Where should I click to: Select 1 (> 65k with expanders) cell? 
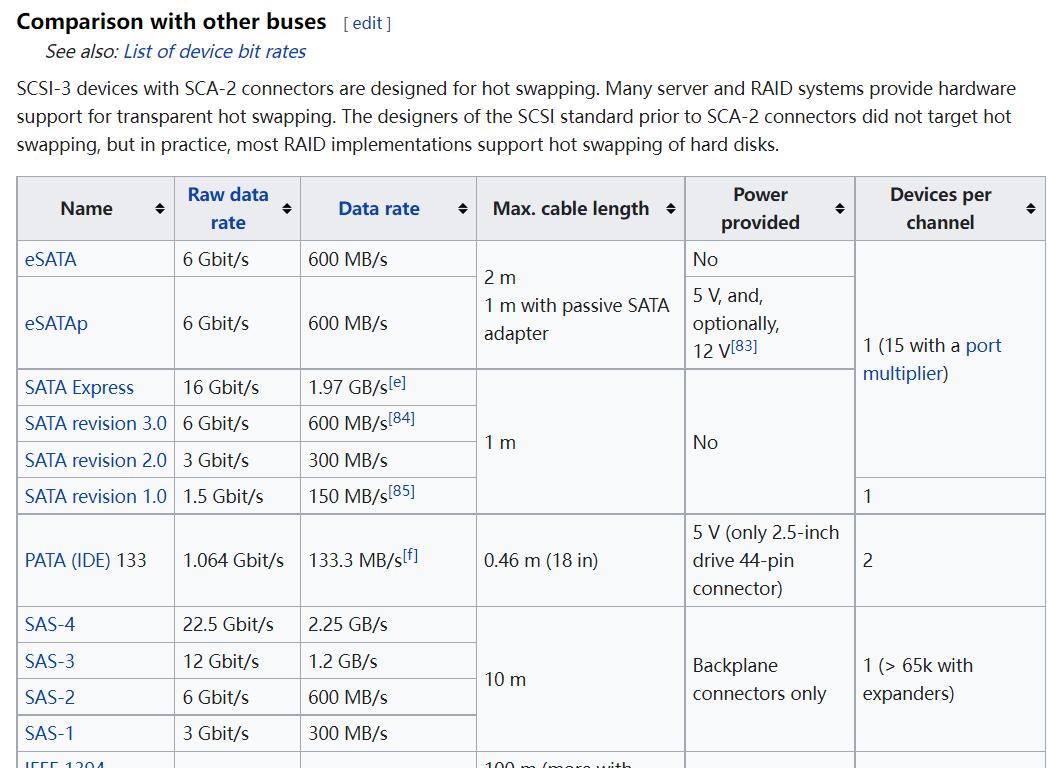point(950,679)
